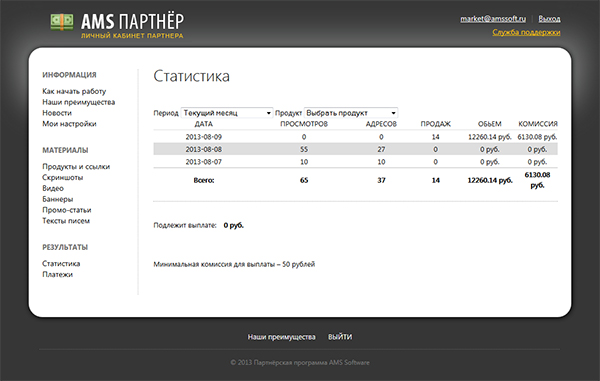600x381 pixels.
Task: Open Промо-статьи section
Action: pos(67,210)
